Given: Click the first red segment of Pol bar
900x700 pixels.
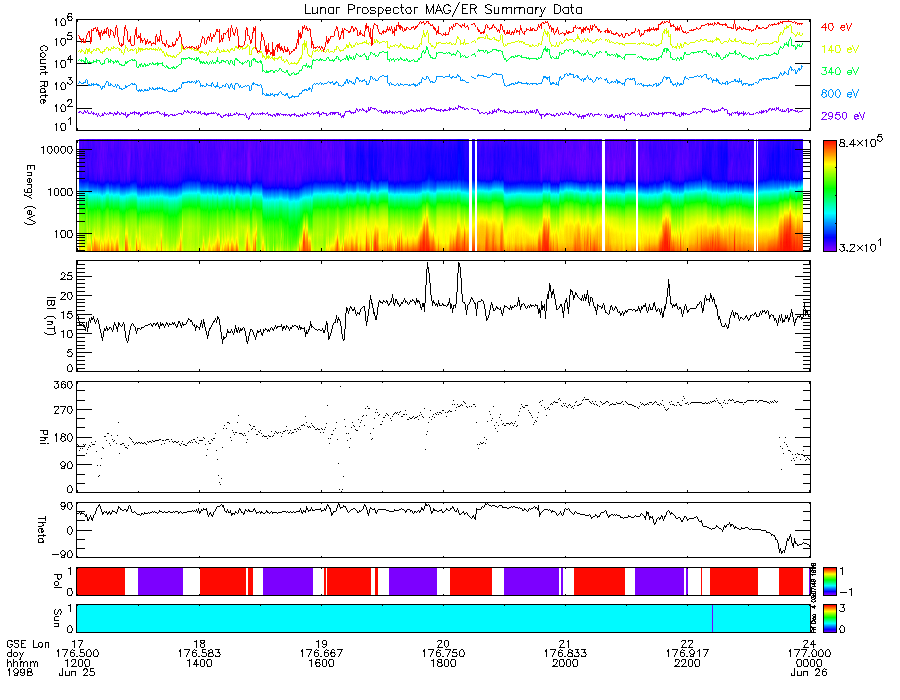Looking at the screenshot, I should pos(100,581).
